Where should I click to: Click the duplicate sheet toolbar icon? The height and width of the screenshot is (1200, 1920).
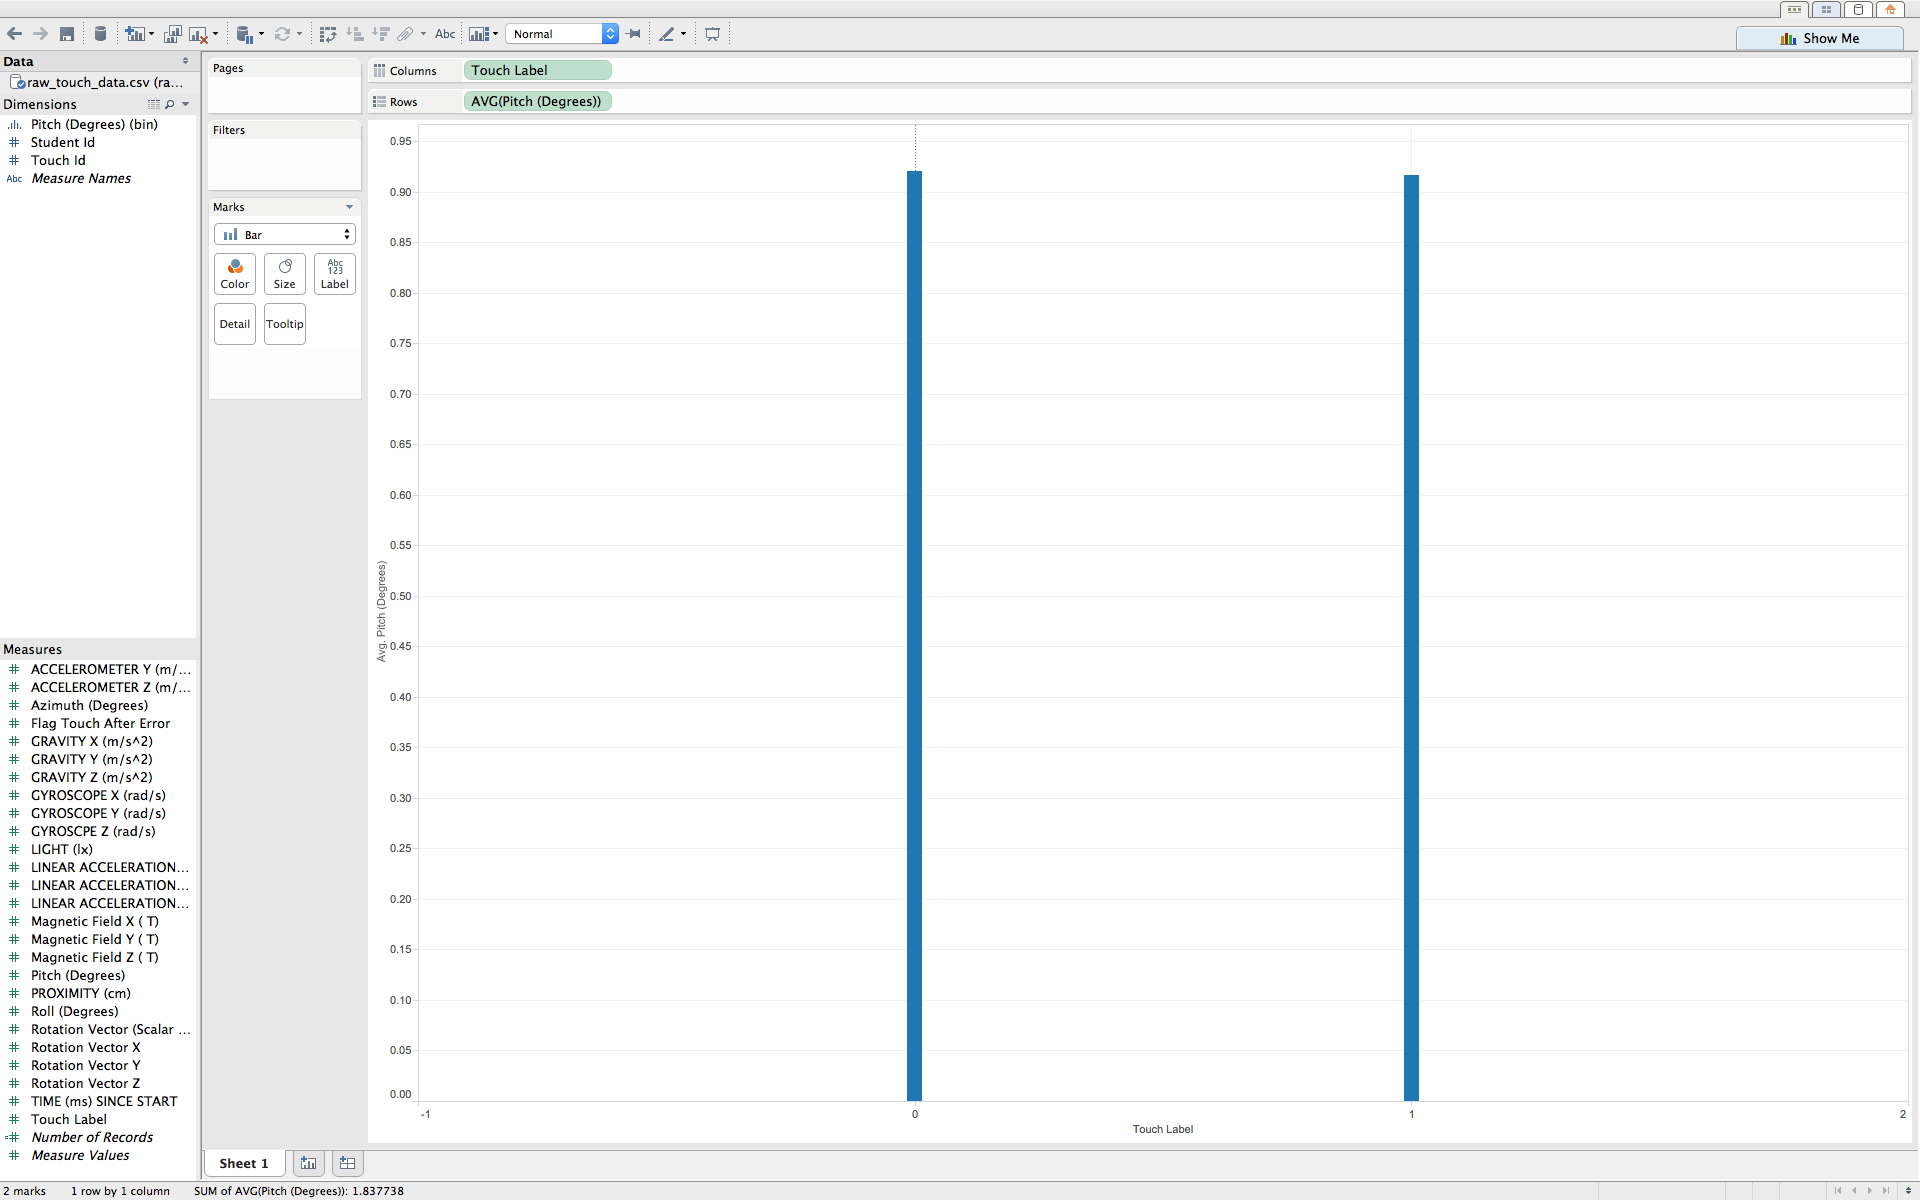click(x=172, y=34)
